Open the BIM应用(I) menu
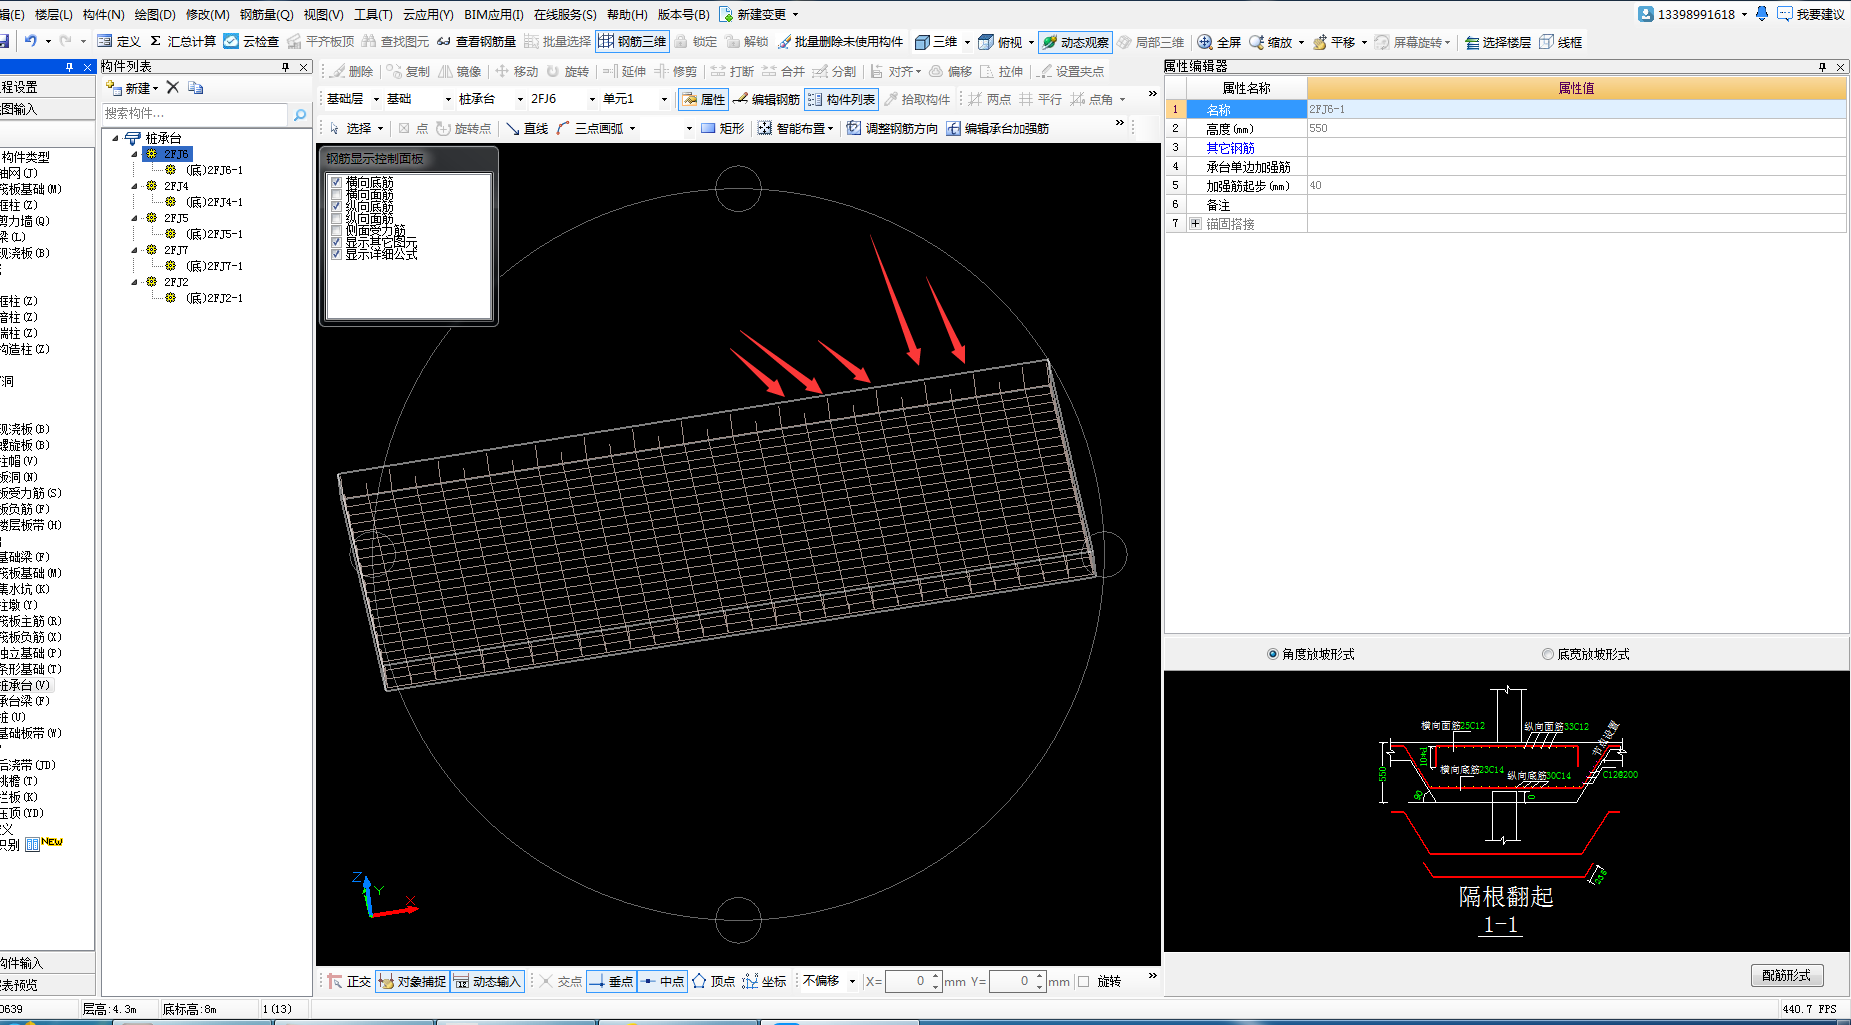This screenshot has width=1851, height=1025. click(x=493, y=14)
